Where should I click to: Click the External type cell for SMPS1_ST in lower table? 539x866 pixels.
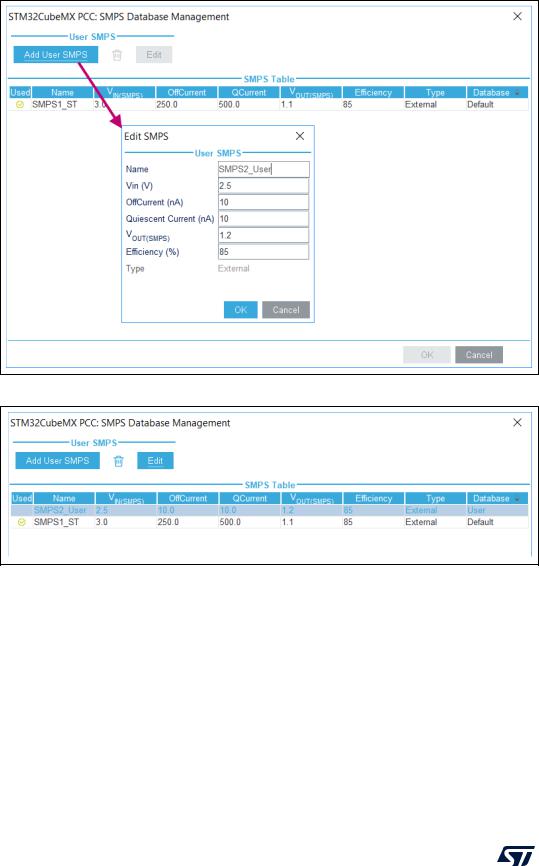pyautogui.click(x=421, y=522)
